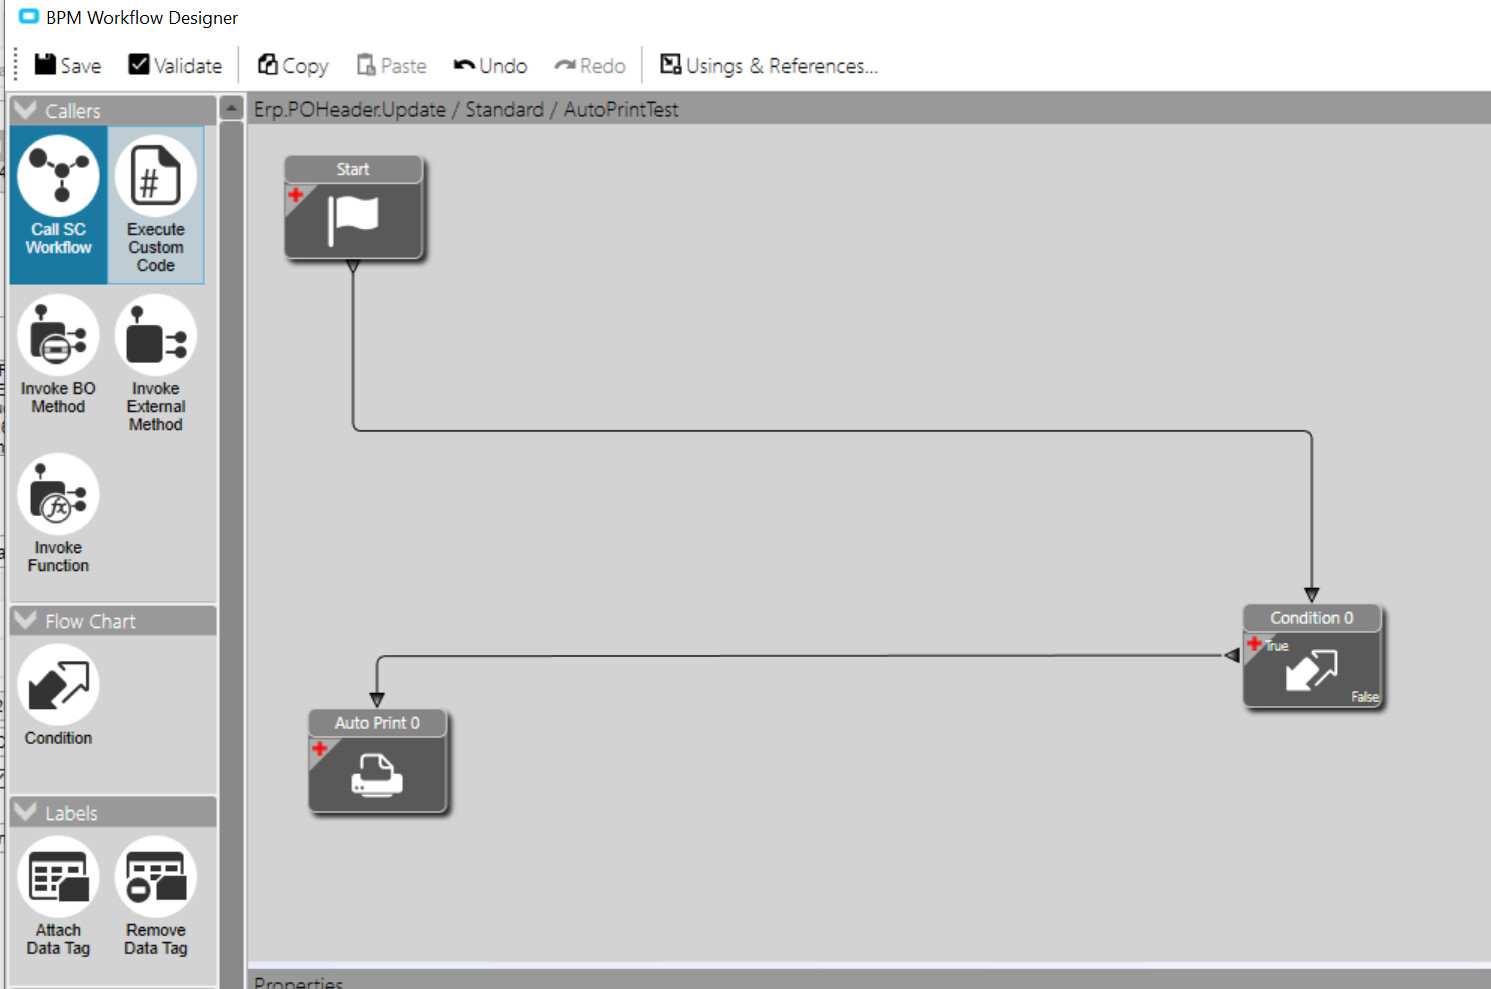Pick the Invoke BO Method icon

(58, 336)
